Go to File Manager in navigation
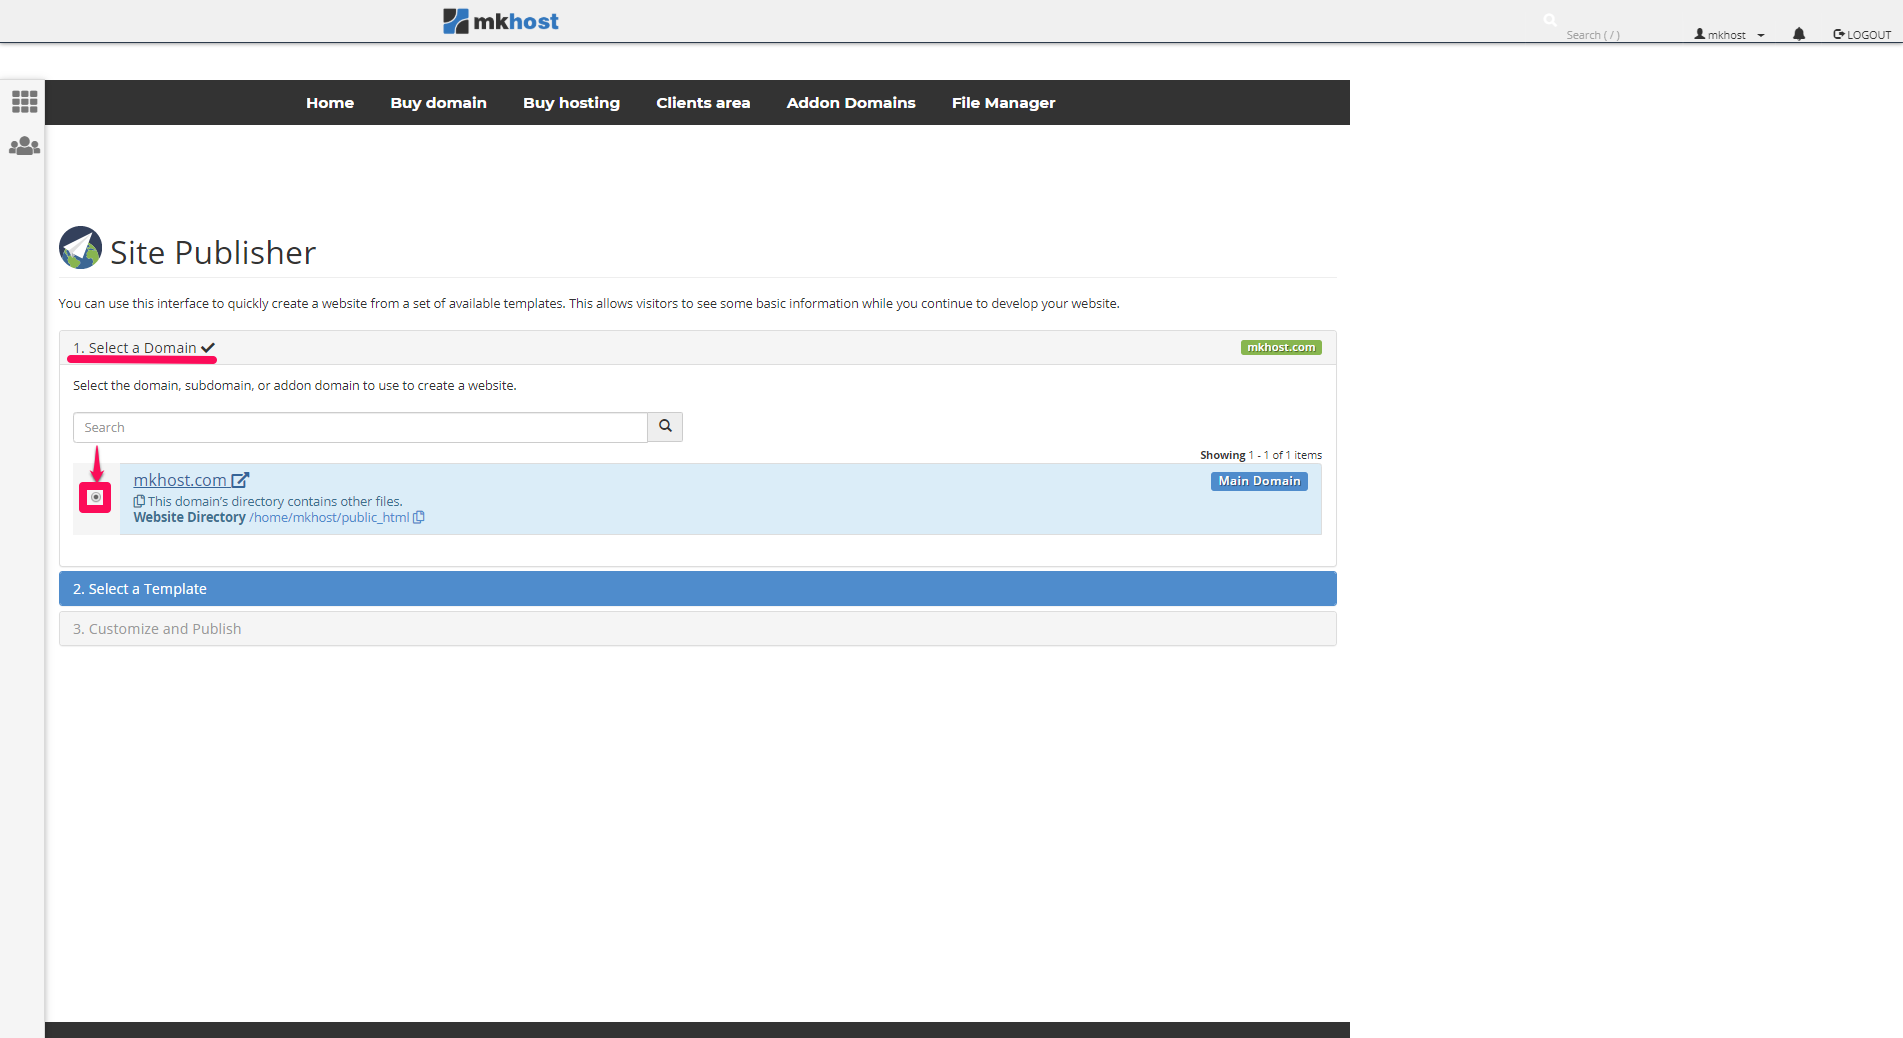Image resolution: width=1903 pixels, height=1038 pixels. (1003, 103)
